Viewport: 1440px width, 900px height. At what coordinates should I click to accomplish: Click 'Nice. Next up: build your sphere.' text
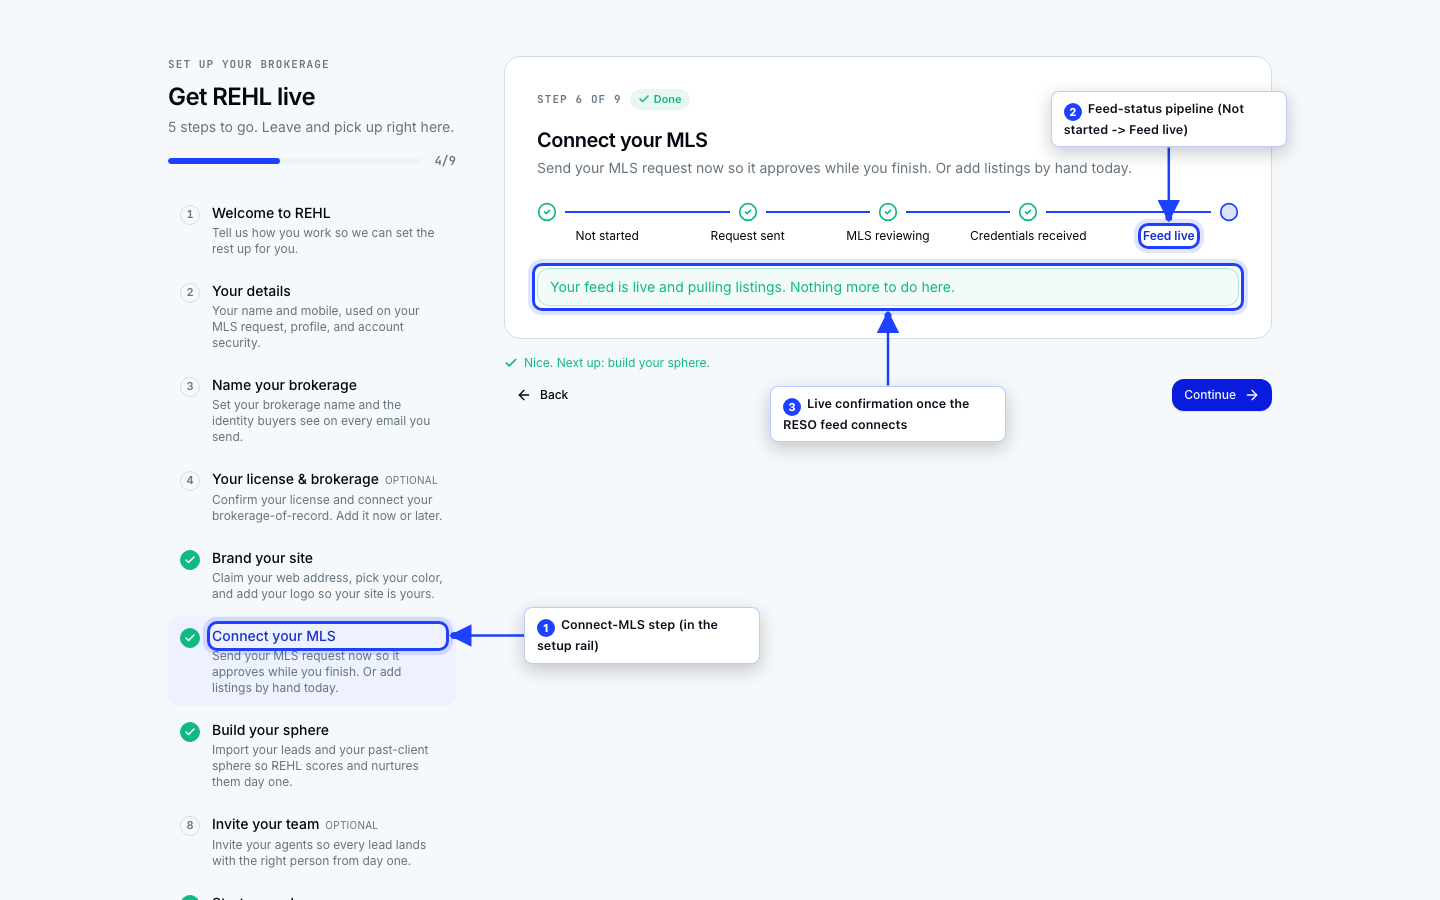pyautogui.click(x=617, y=363)
